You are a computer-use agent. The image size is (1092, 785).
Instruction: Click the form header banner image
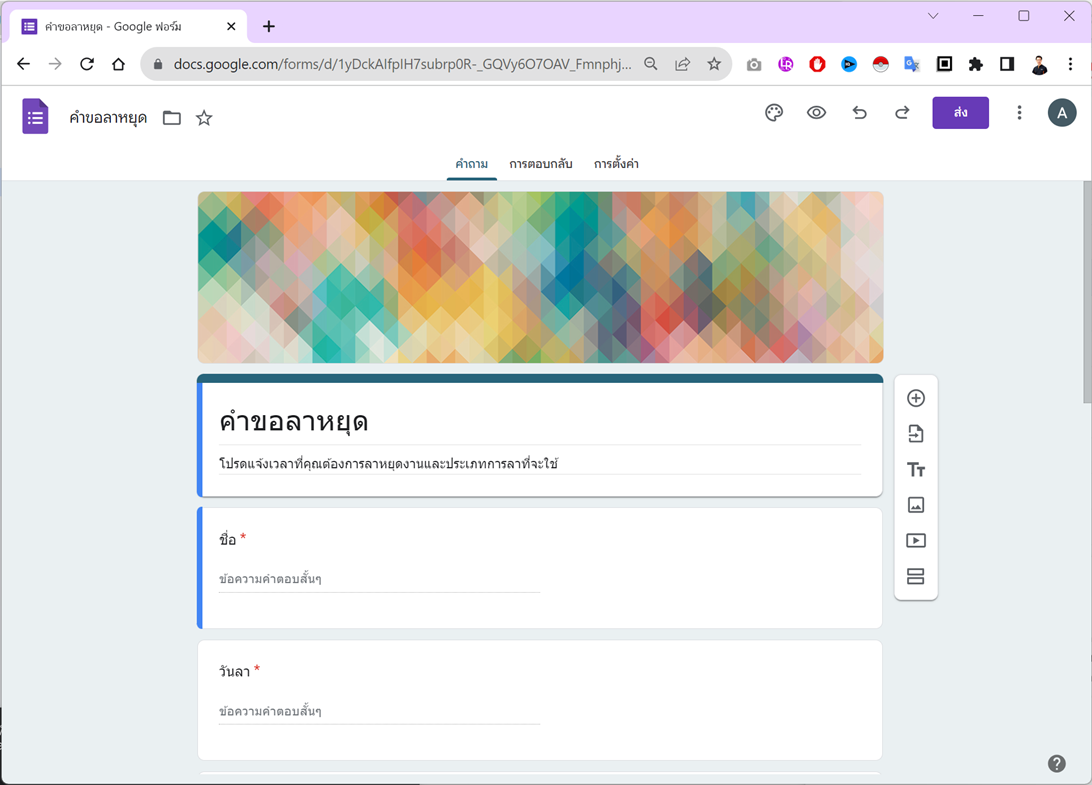pos(540,277)
